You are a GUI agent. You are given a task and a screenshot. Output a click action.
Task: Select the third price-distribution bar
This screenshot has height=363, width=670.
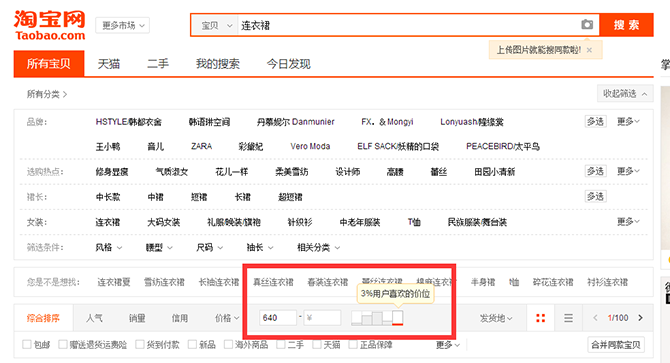377,318
